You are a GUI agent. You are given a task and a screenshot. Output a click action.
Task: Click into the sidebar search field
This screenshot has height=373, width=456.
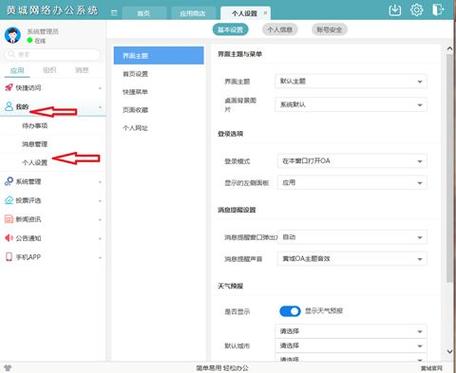click(52, 54)
